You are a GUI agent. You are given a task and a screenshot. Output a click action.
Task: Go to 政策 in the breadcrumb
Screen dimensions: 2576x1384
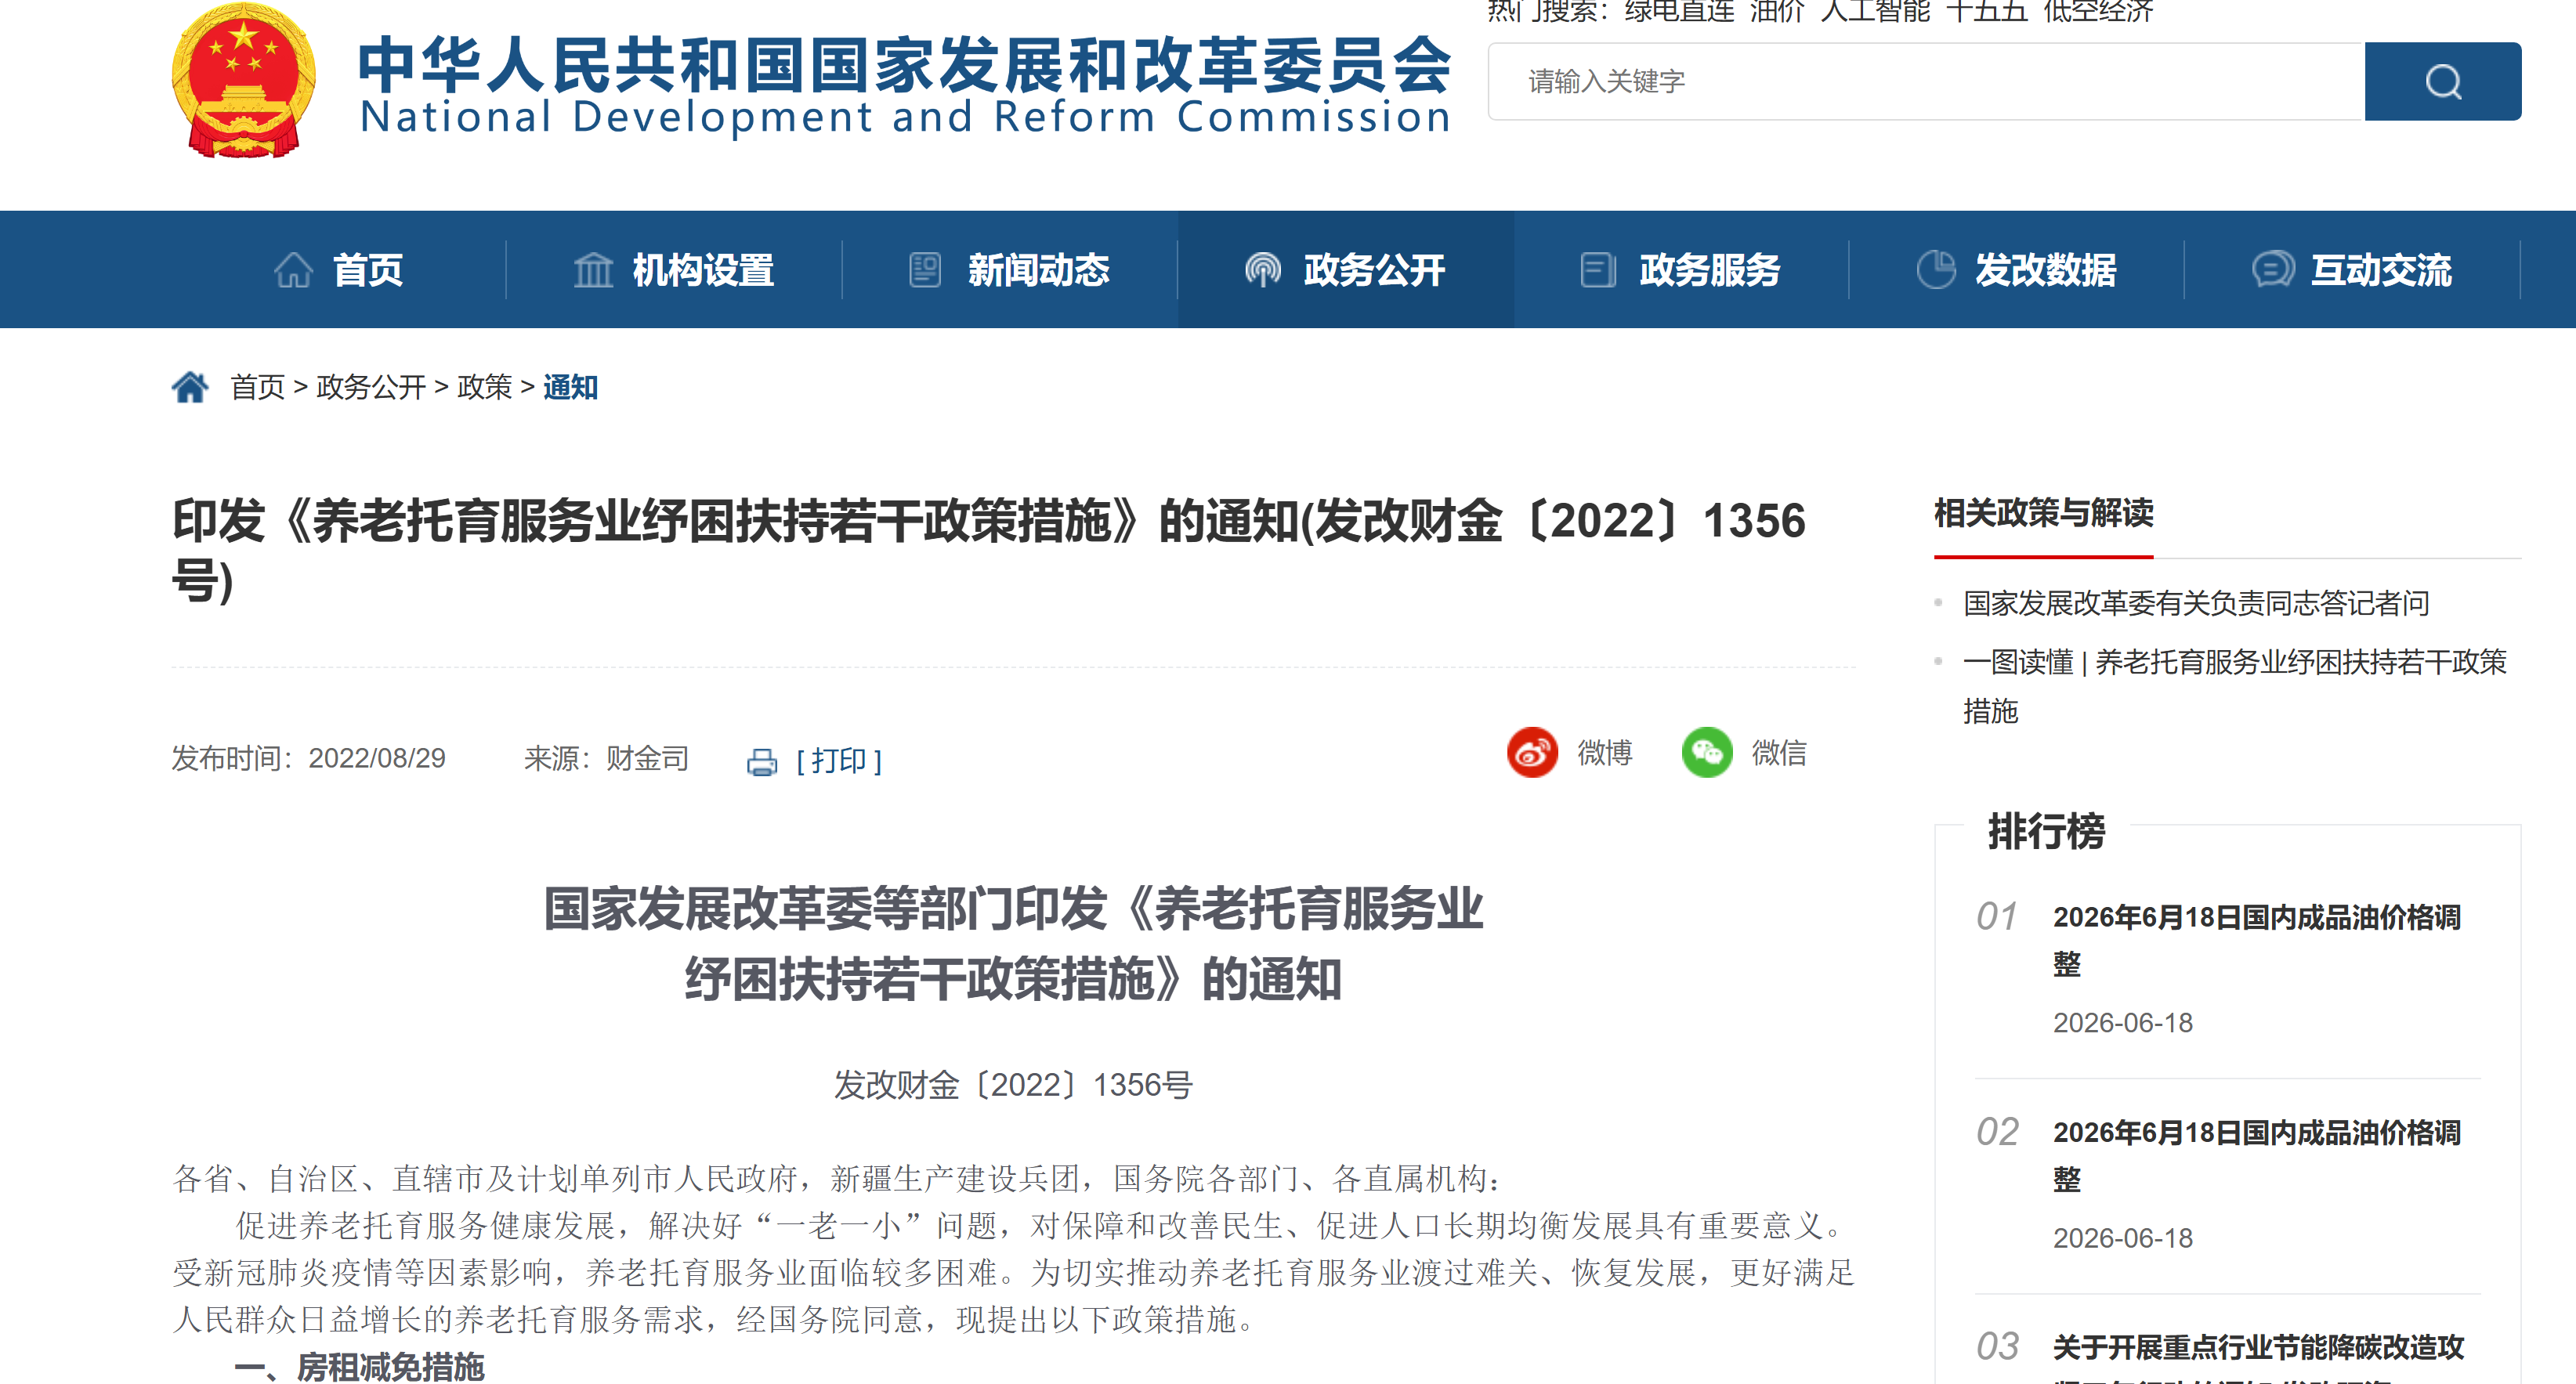485,387
